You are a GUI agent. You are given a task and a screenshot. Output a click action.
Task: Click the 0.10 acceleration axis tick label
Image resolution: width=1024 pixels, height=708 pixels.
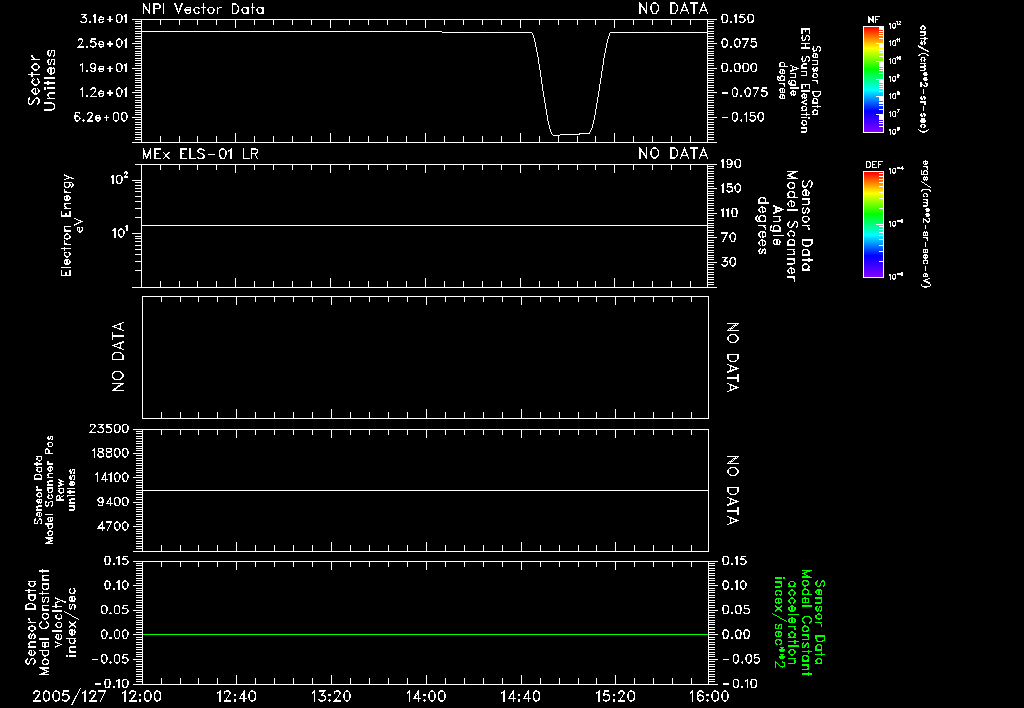click(735, 585)
